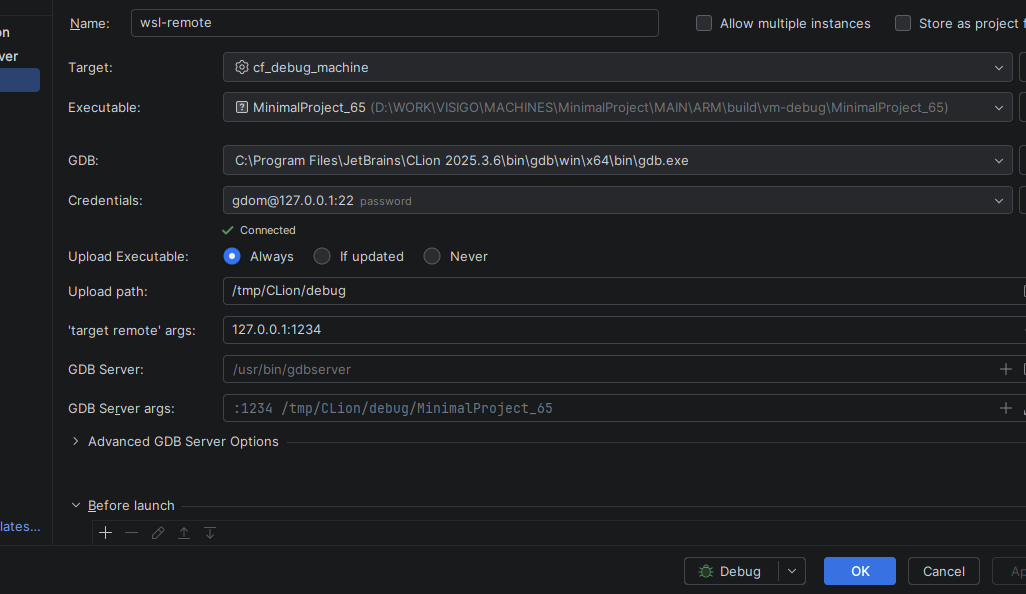Click the Credentials label

105,200
